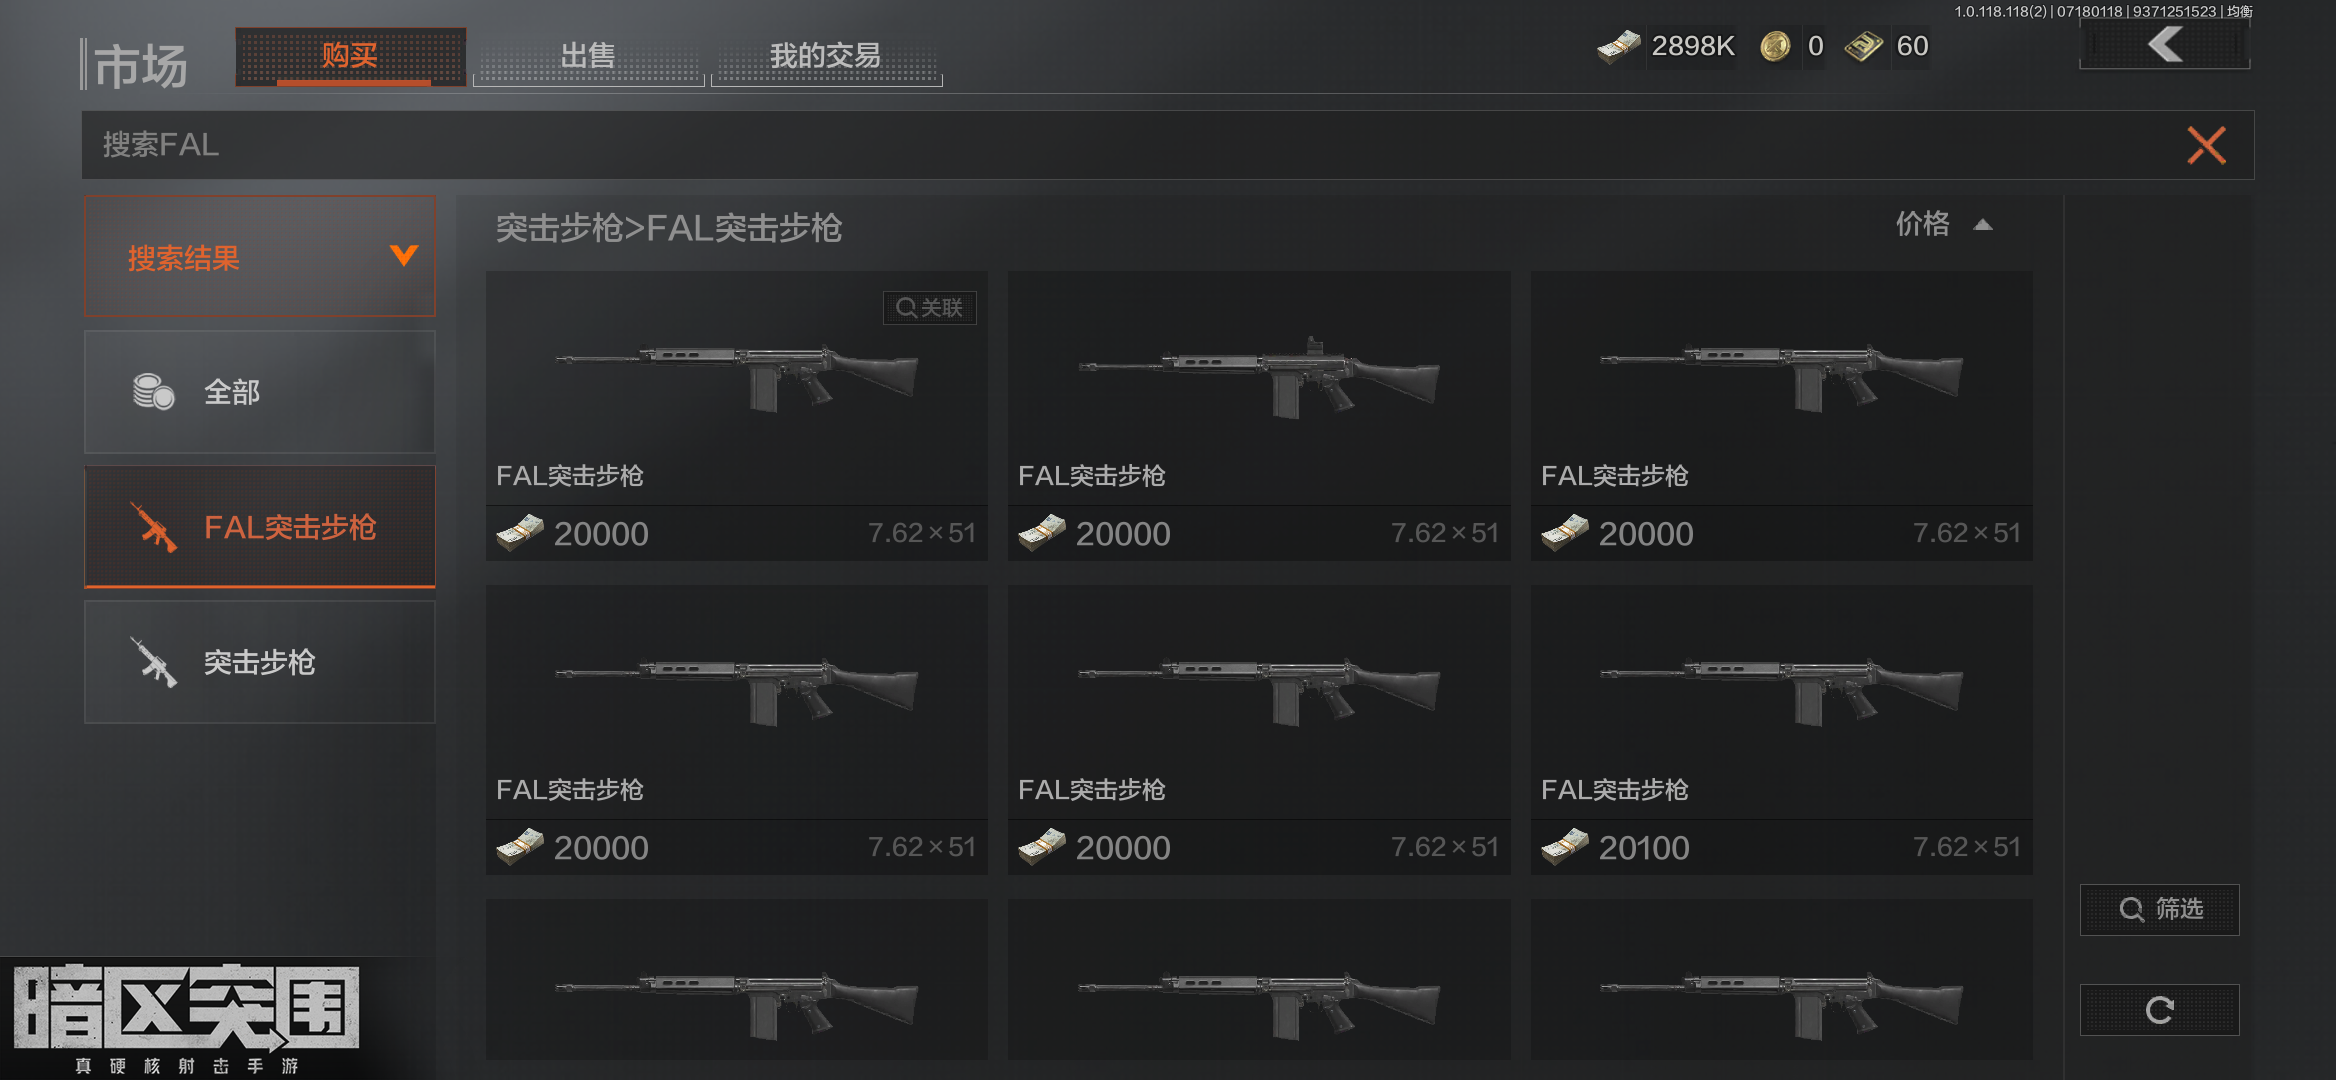This screenshot has width=2336, height=1080.
Task: Open the 筛选 filter button
Action: tap(2159, 909)
